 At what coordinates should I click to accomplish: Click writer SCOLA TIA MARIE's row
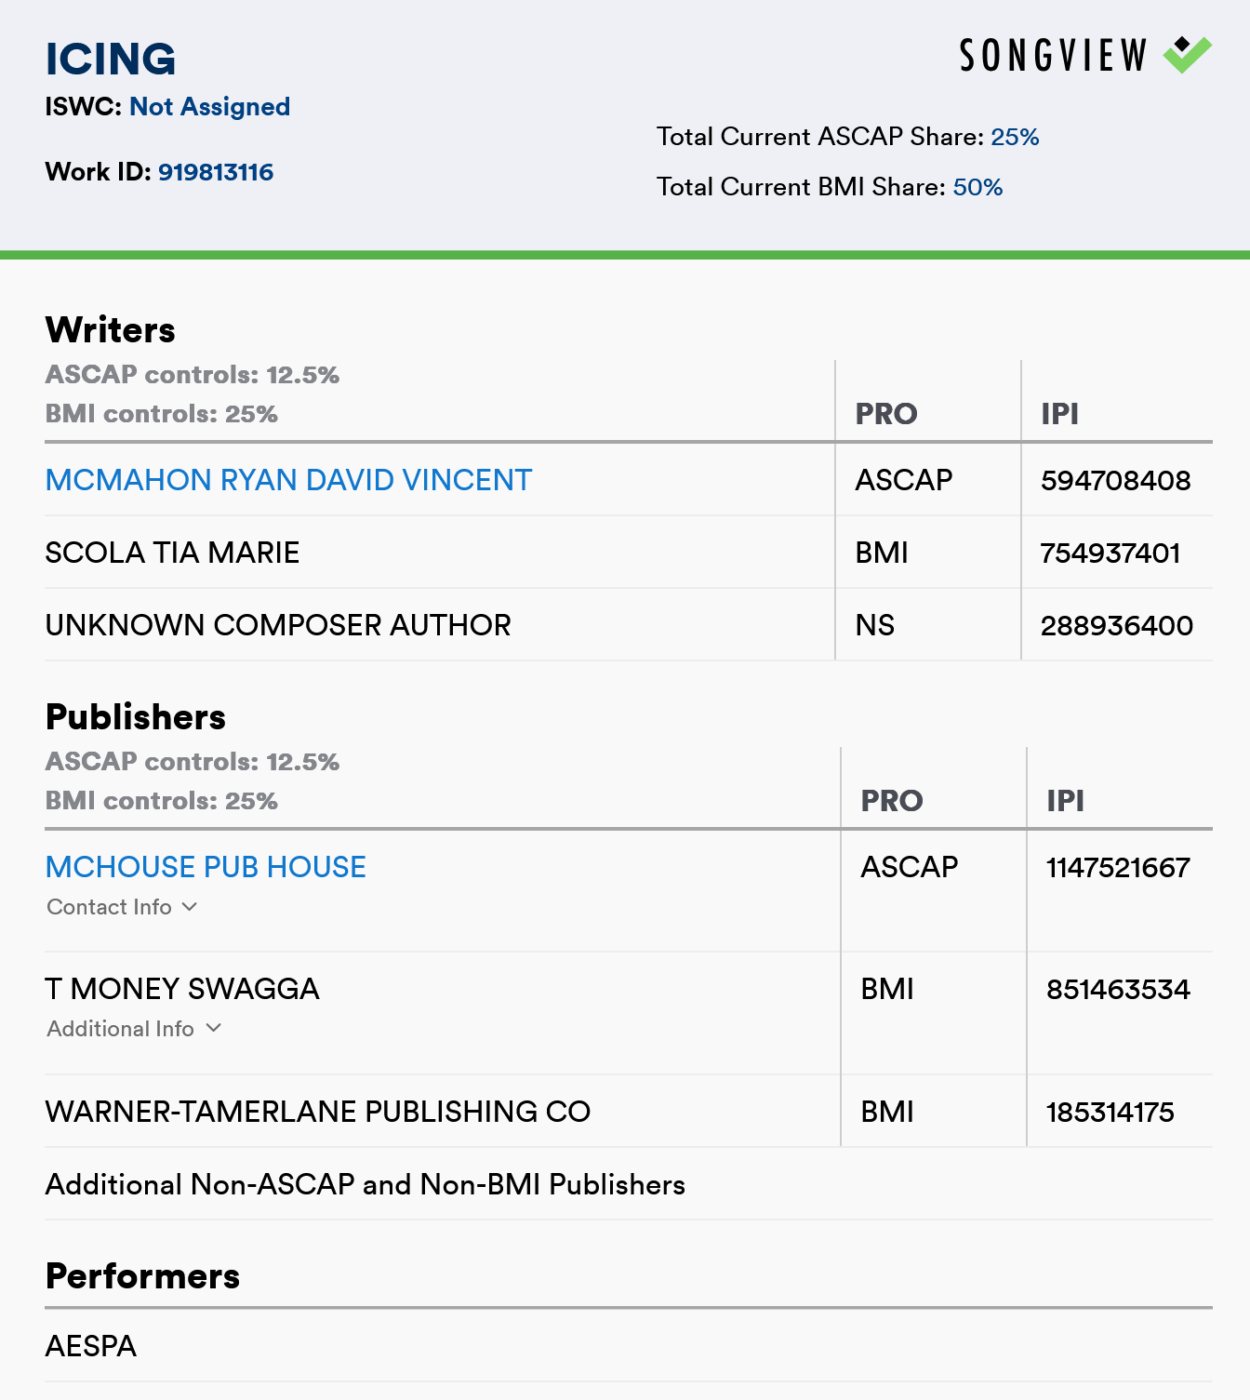click(x=172, y=552)
